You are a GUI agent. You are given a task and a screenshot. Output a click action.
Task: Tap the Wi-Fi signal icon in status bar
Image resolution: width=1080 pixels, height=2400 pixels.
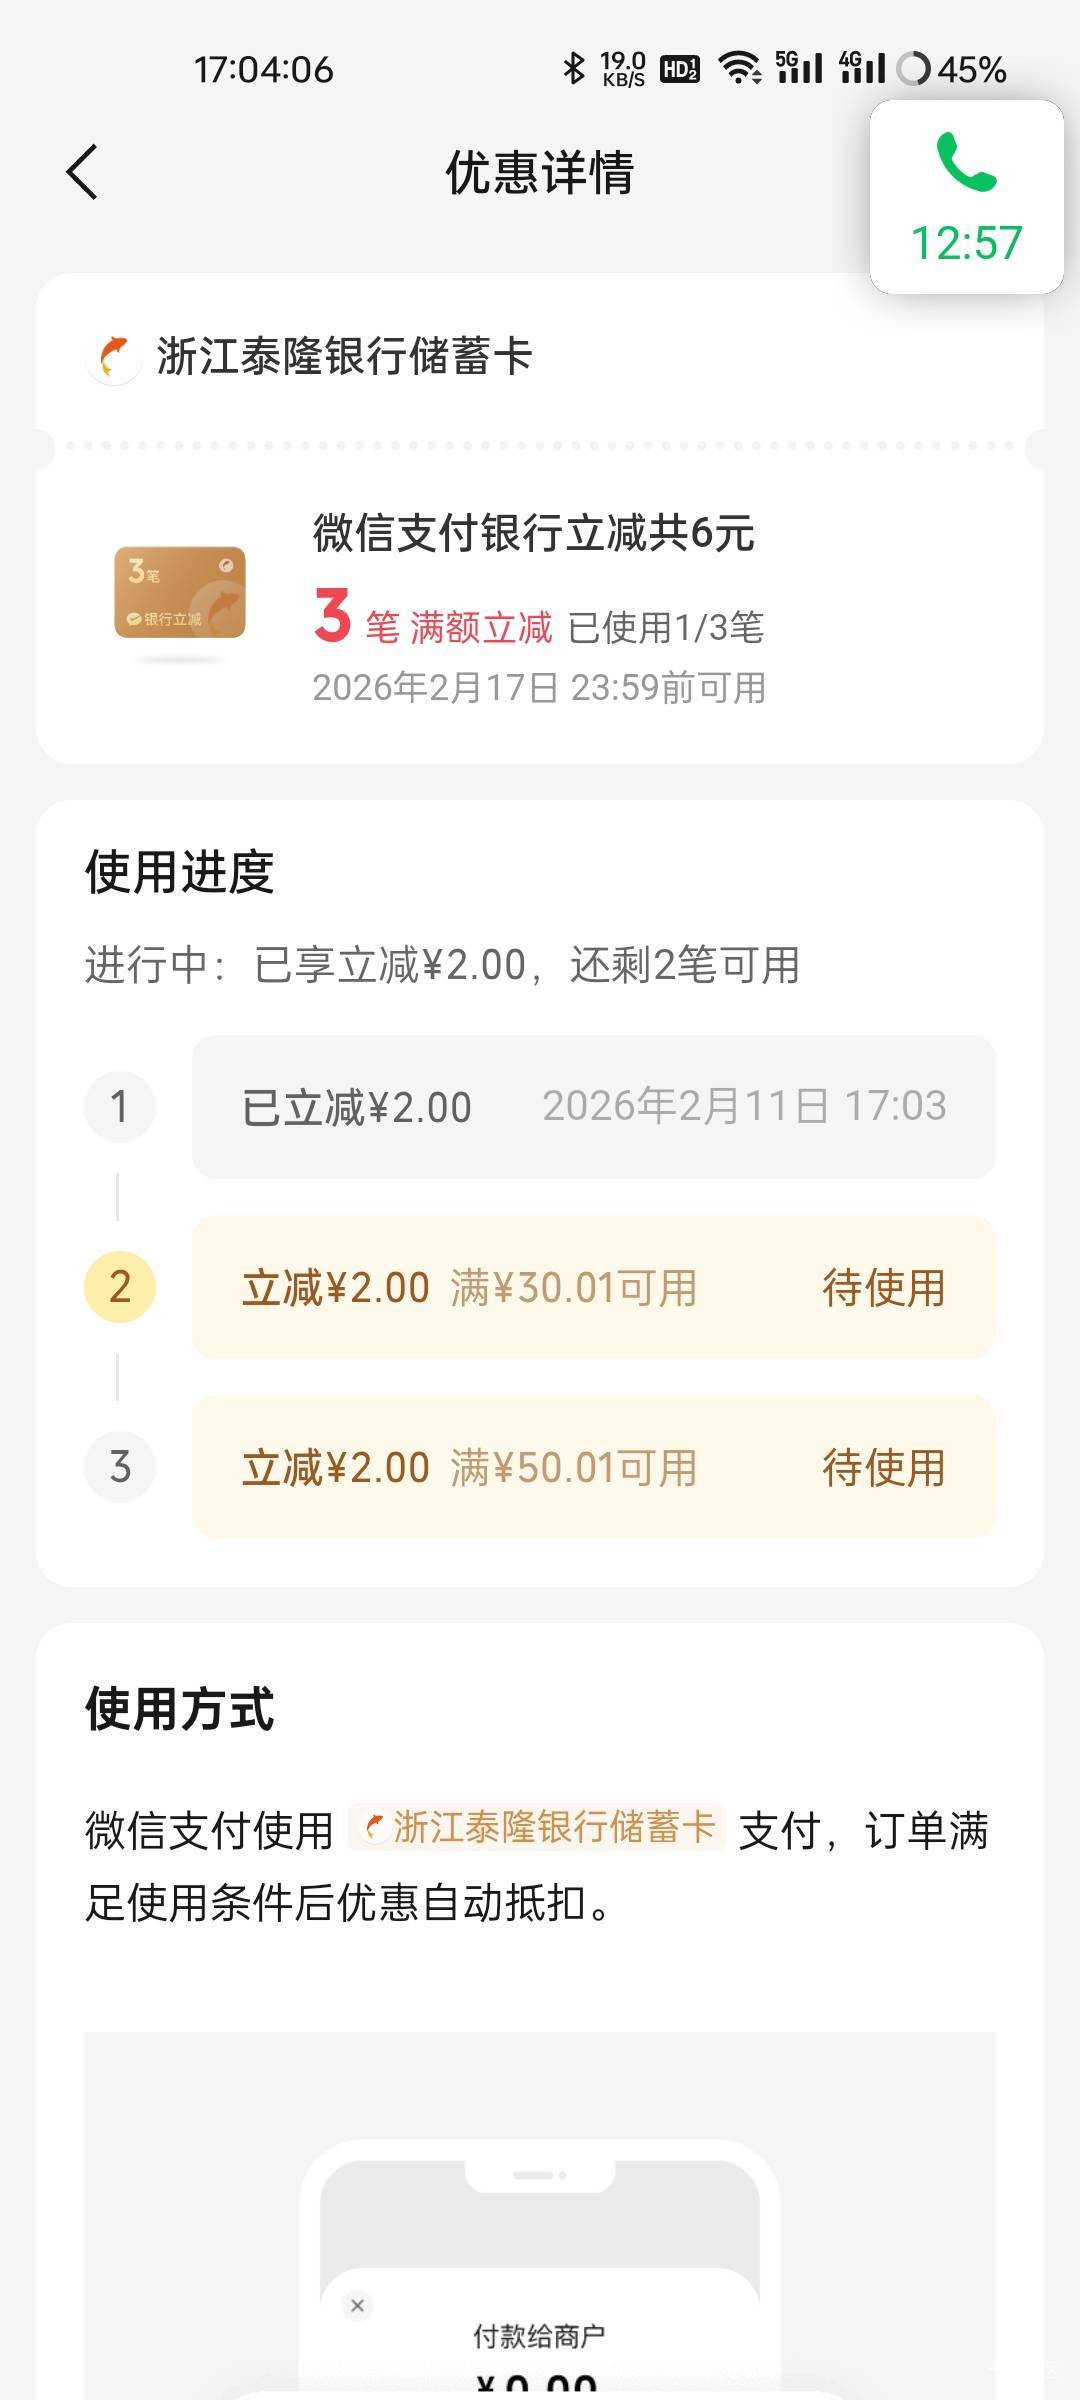click(x=740, y=69)
